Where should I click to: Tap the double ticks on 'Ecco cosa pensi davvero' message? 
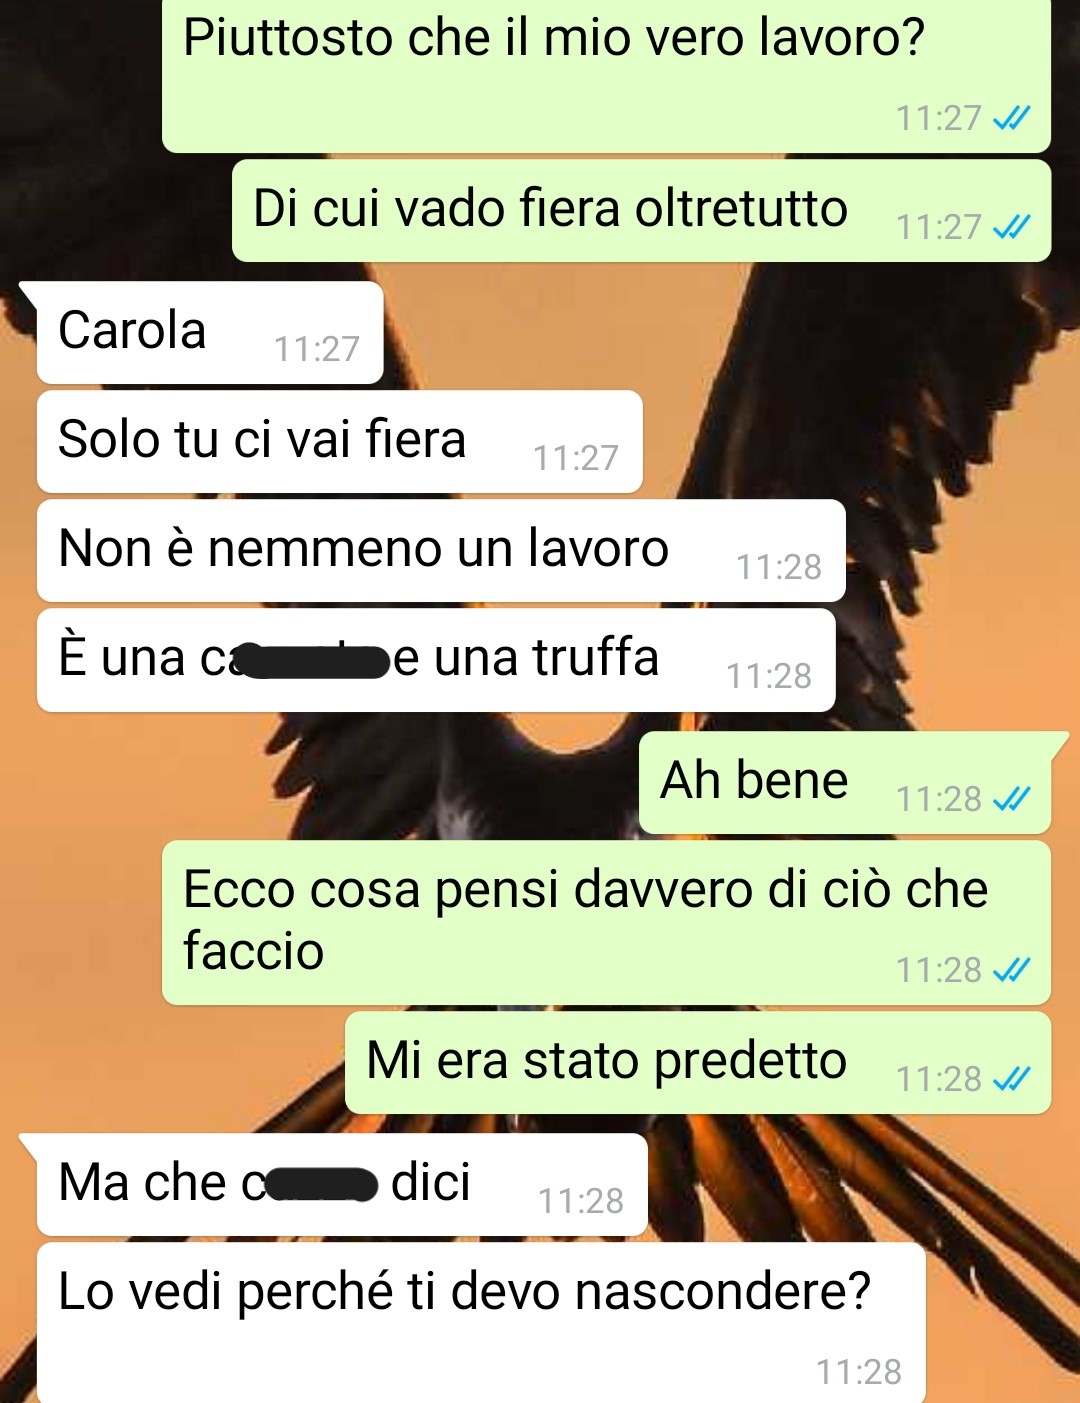1012,969
